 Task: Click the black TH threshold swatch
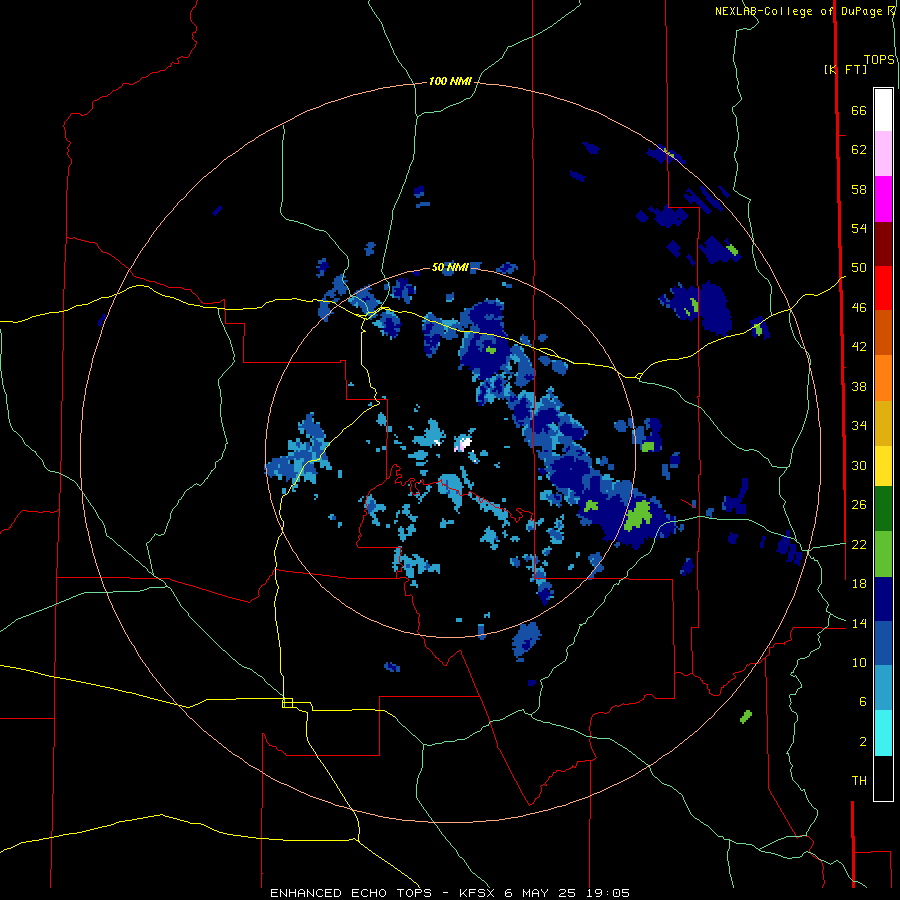pos(883,778)
